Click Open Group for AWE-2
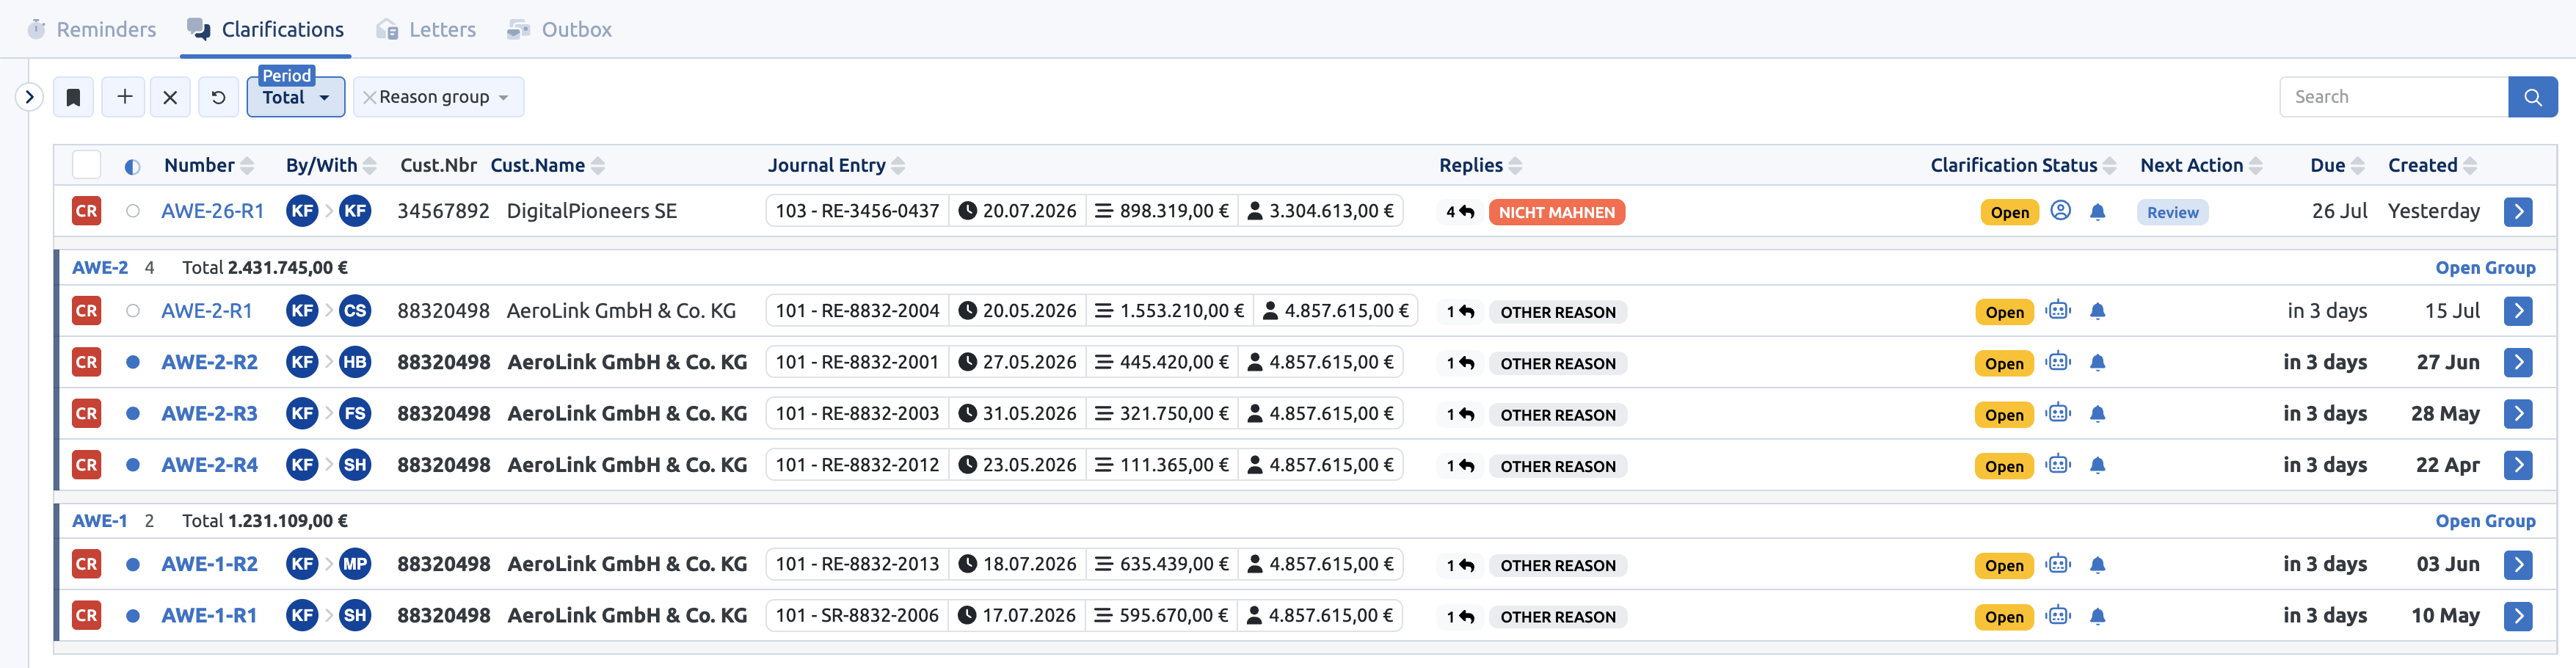The width and height of the screenshot is (2576, 668). pos(2485,268)
